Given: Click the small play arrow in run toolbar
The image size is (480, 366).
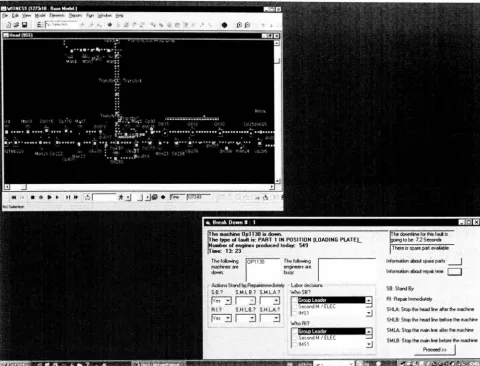Looking at the screenshot, I should click(57, 197).
